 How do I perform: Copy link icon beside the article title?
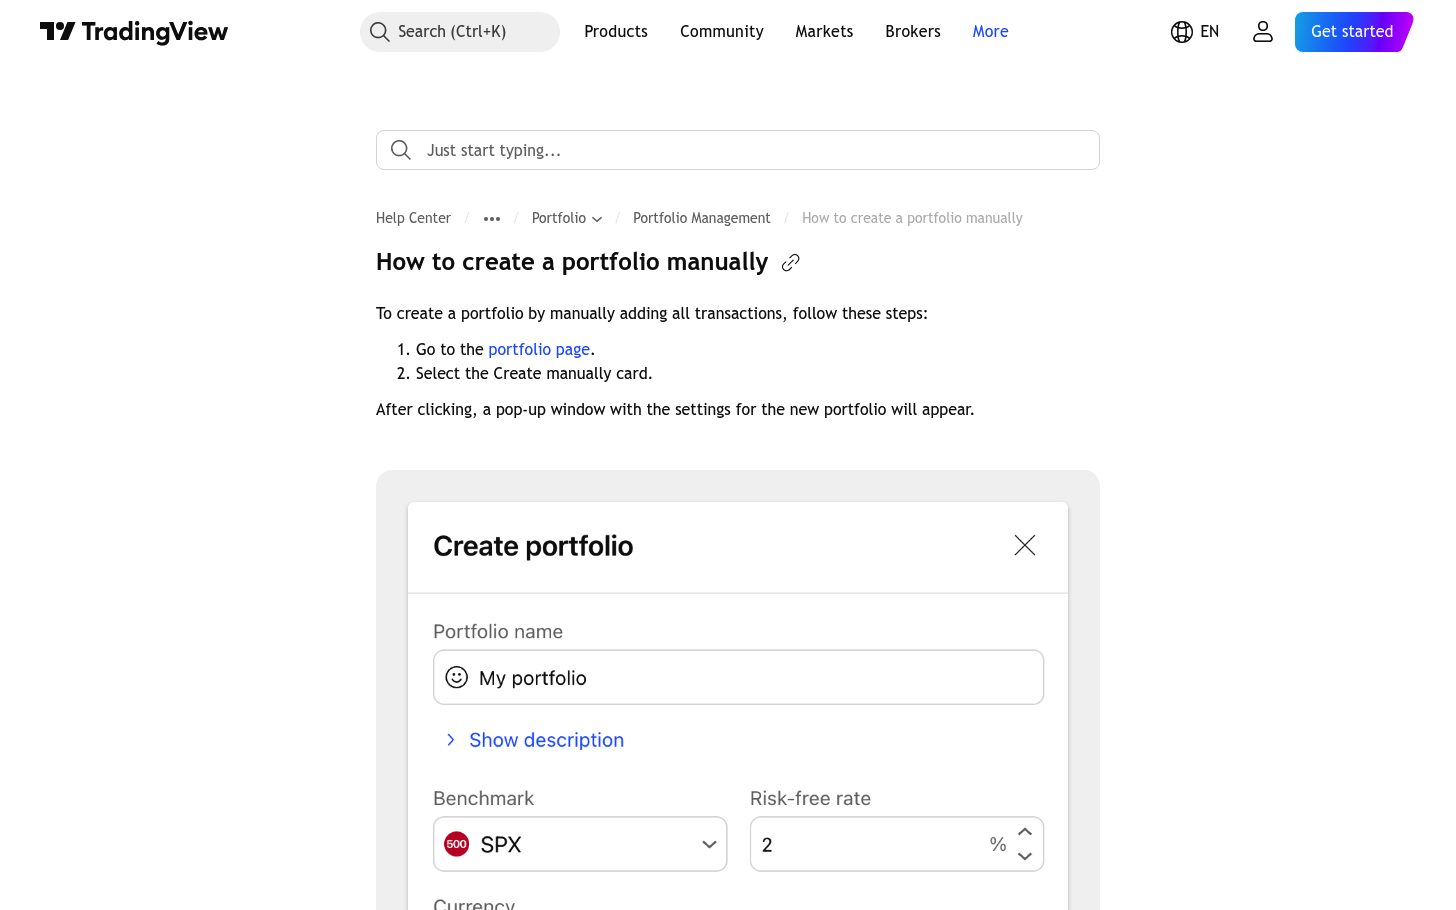[790, 263]
